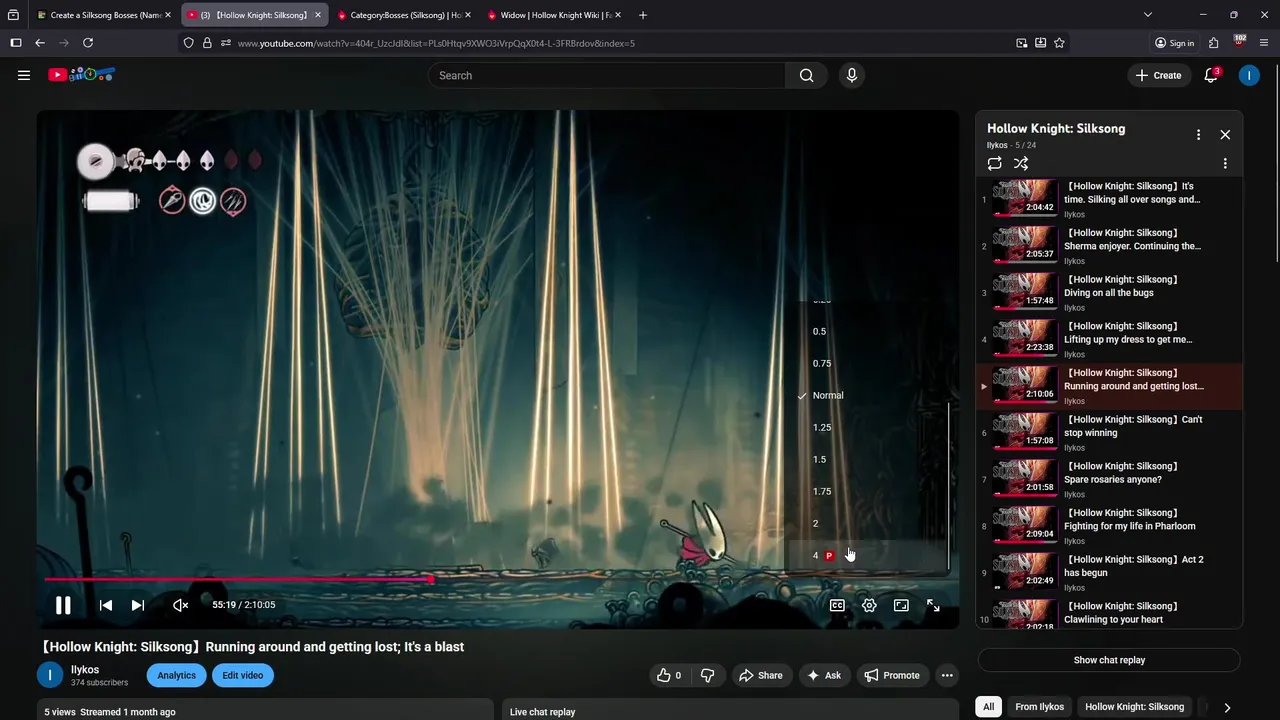Like this video
Screen dimensions: 1280x720
(669, 675)
